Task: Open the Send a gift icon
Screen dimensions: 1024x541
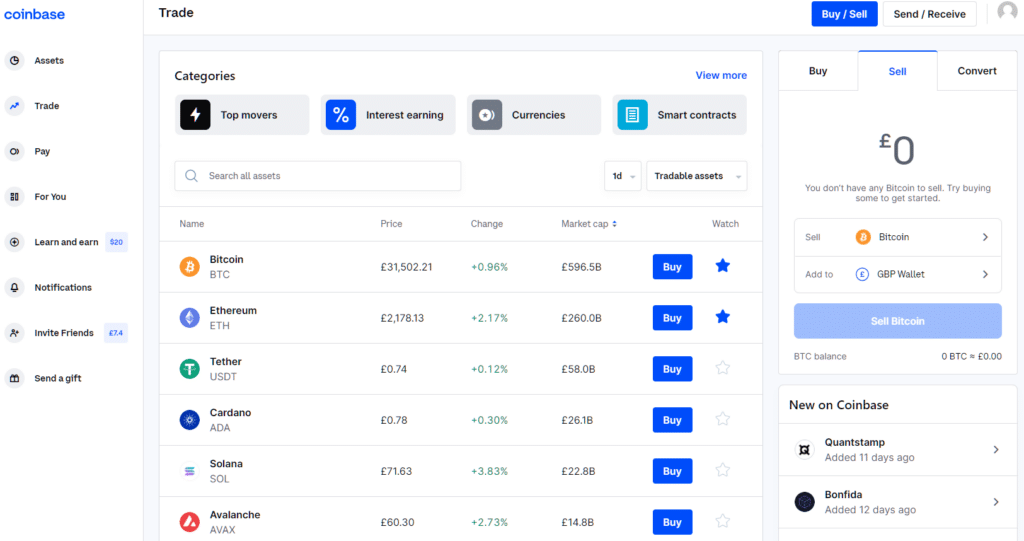Action: coord(14,378)
